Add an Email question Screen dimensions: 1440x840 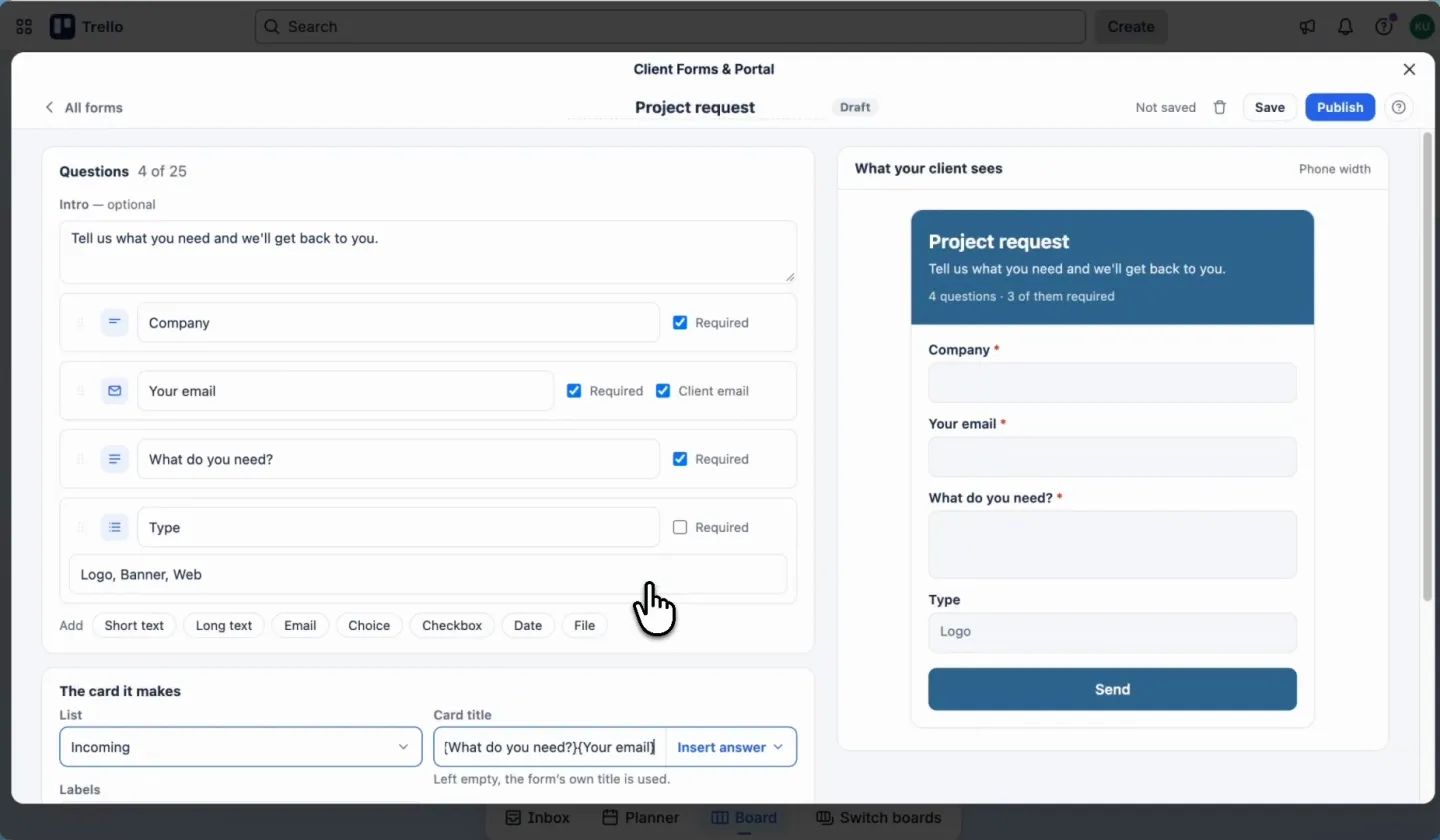[x=300, y=626]
